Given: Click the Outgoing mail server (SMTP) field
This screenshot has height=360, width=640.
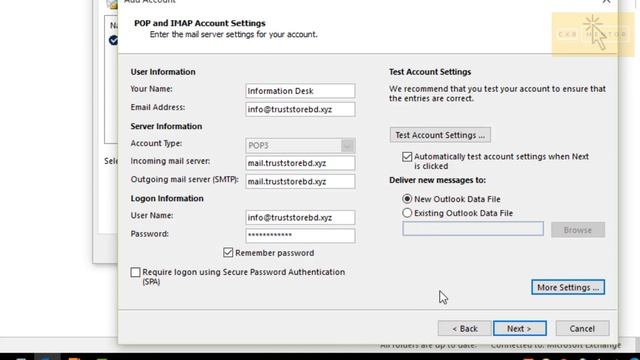Looking at the screenshot, I should 300,182.
